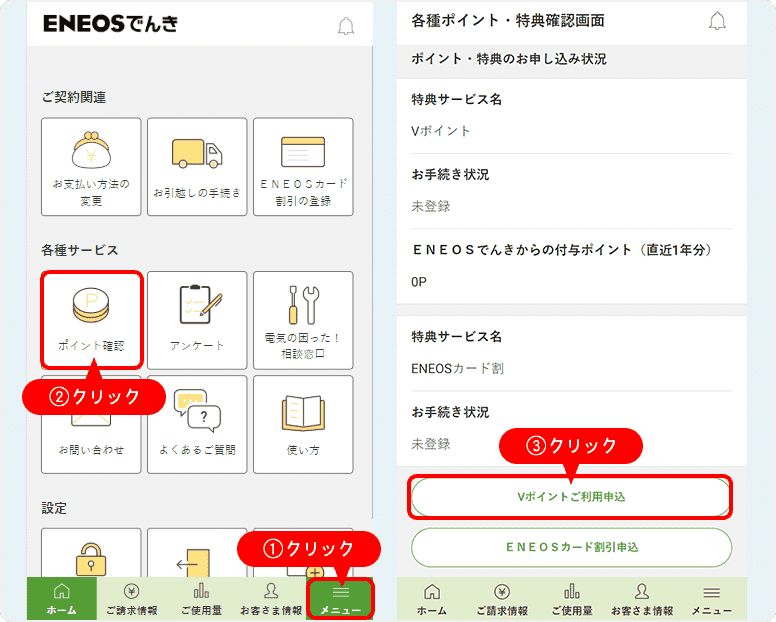
Task: Click the Vポイントご利用申込 button
Action: [571, 497]
